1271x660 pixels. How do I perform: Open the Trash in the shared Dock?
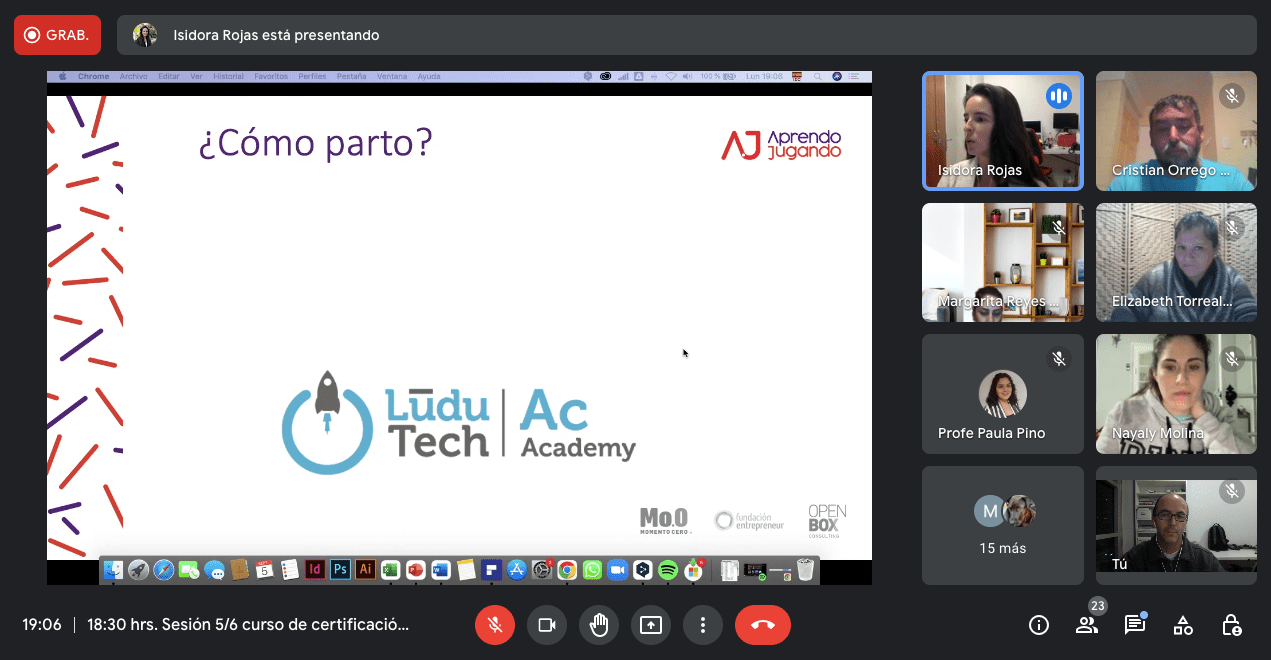pos(806,570)
